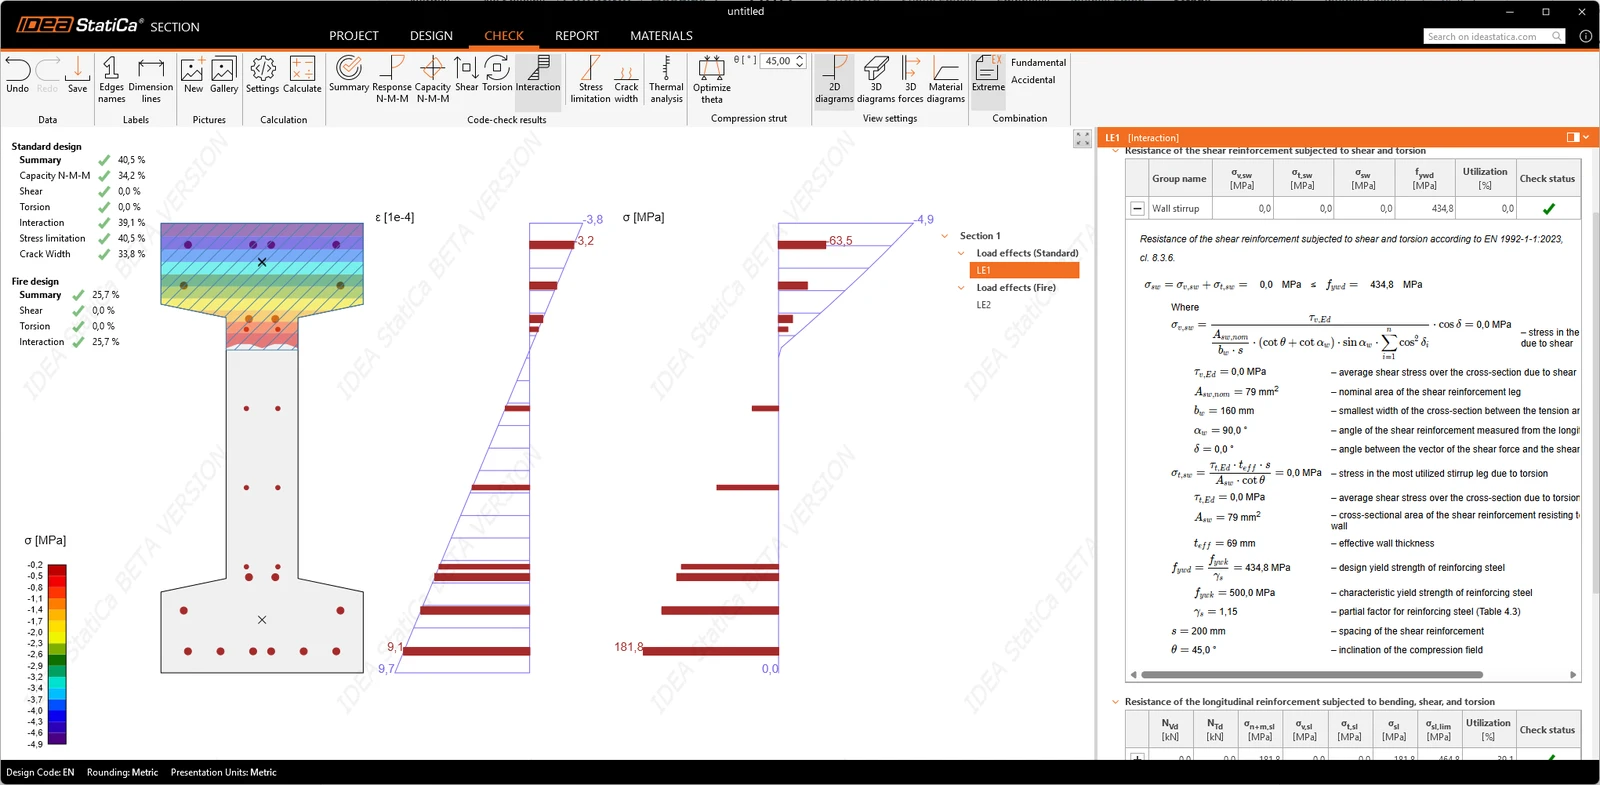Click Rounding: Metric in status bar

[x=122, y=772]
